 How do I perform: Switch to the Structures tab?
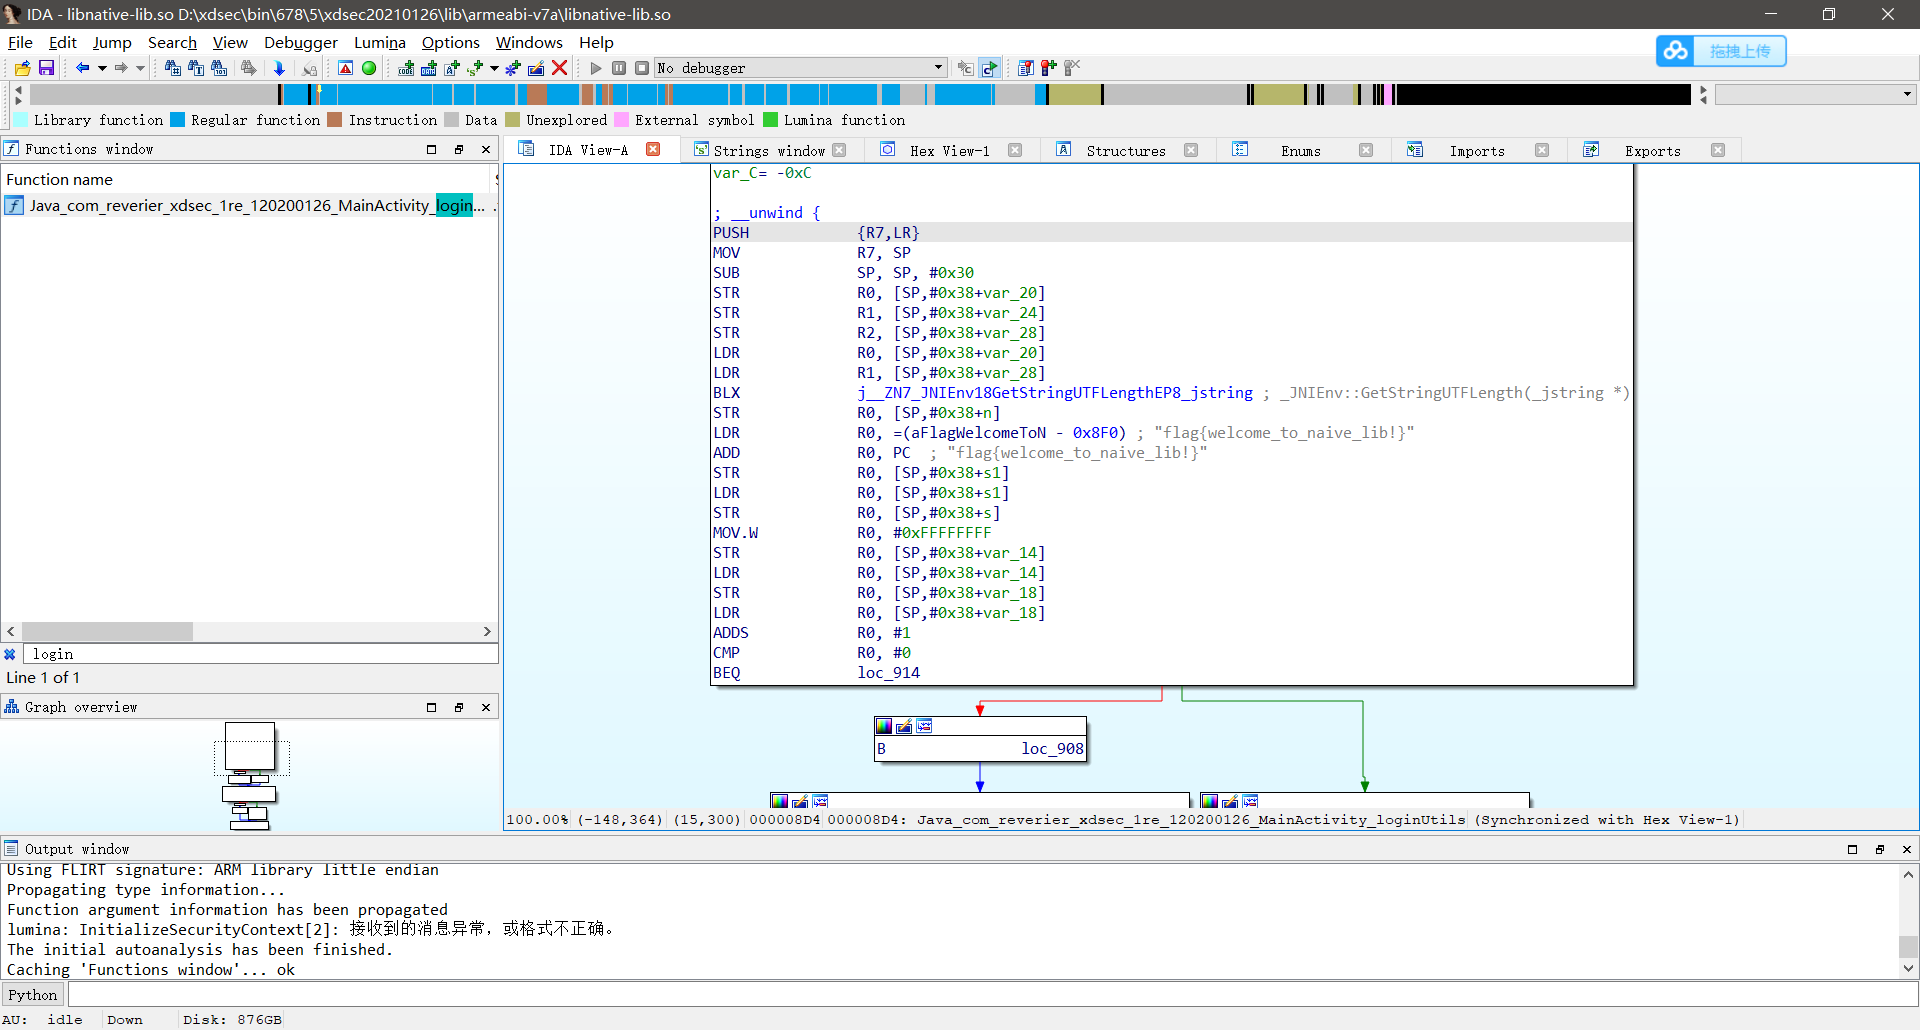[x=1125, y=151]
